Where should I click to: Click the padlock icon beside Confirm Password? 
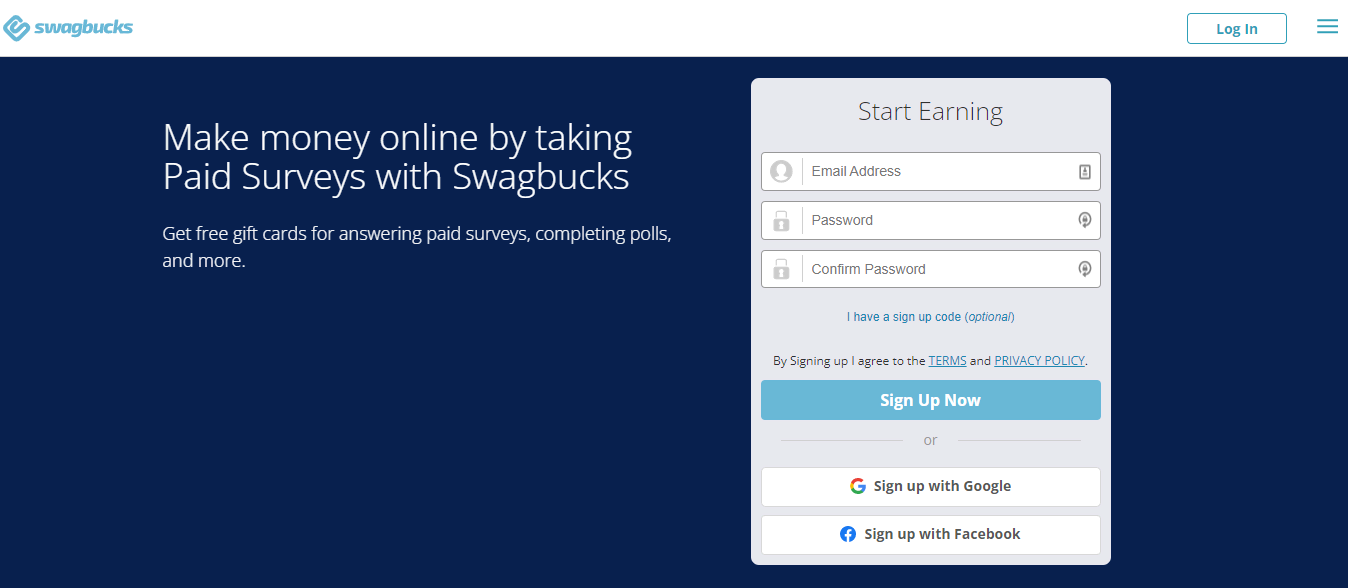point(781,269)
